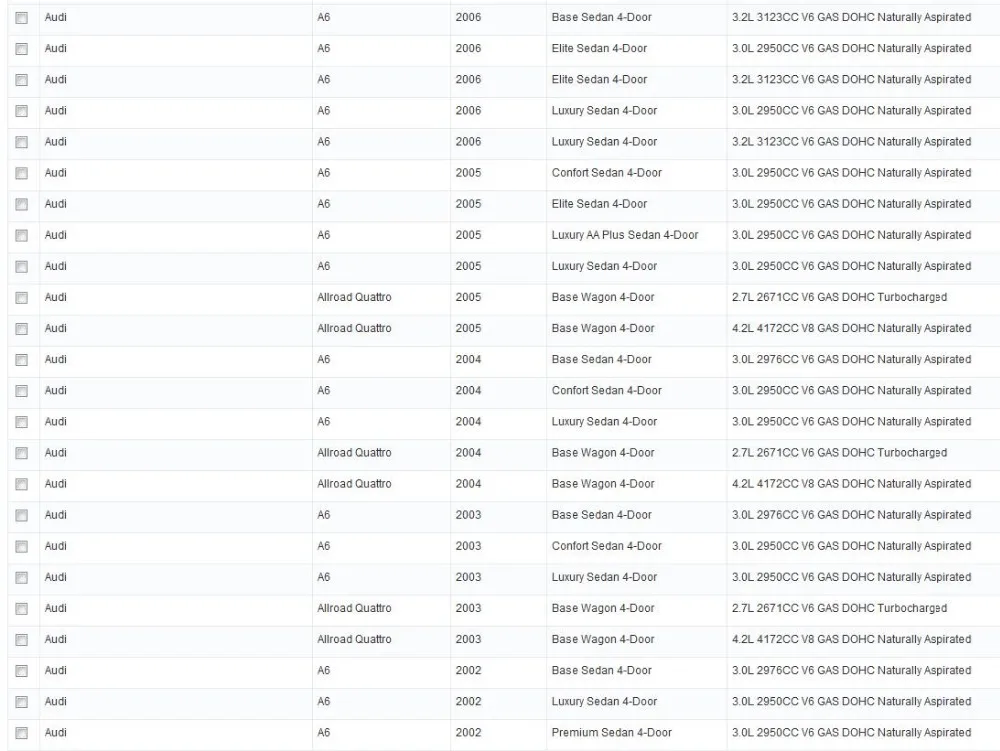
Task: Click 'Allroad Quattro' in 2003 4.2L V8 row
Action: [x=355, y=639]
